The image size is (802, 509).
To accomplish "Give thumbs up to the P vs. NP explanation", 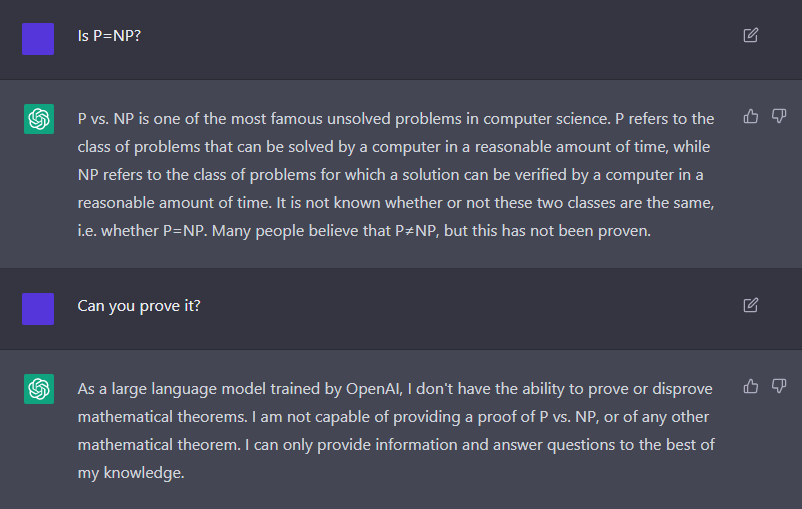I will [x=750, y=117].
